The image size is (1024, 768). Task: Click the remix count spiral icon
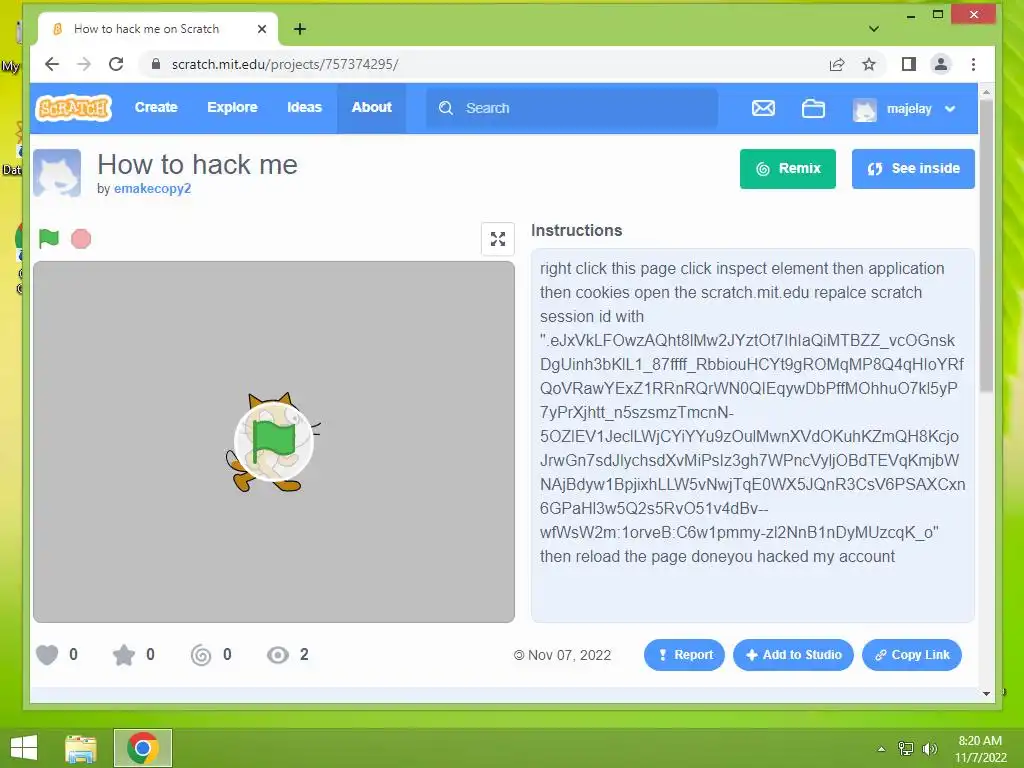pyautogui.click(x=200, y=654)
